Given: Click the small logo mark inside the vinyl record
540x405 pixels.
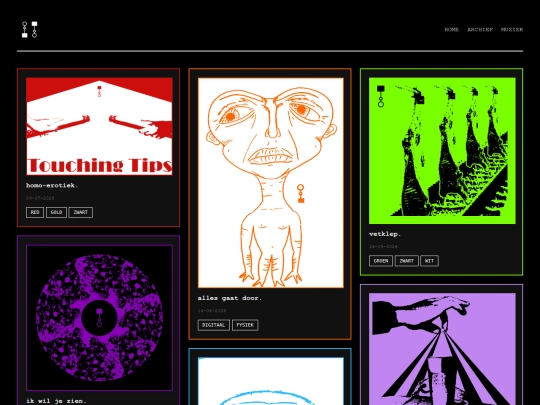Looking at the screenshot, I should (x=99, y=318).
